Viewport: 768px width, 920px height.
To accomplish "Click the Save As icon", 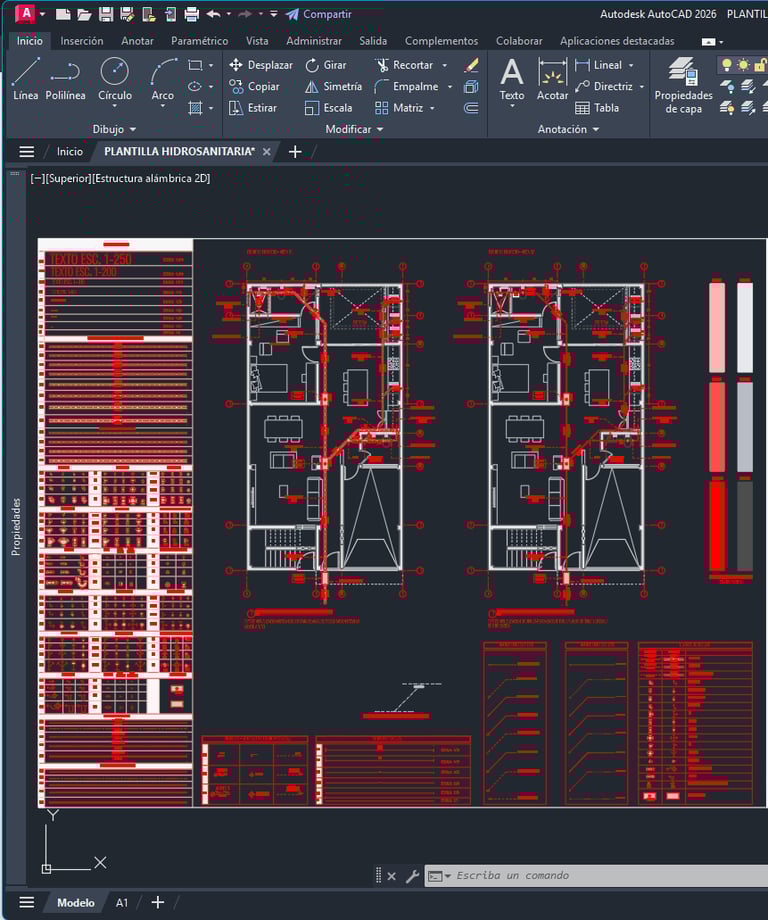I will [127, 14].
